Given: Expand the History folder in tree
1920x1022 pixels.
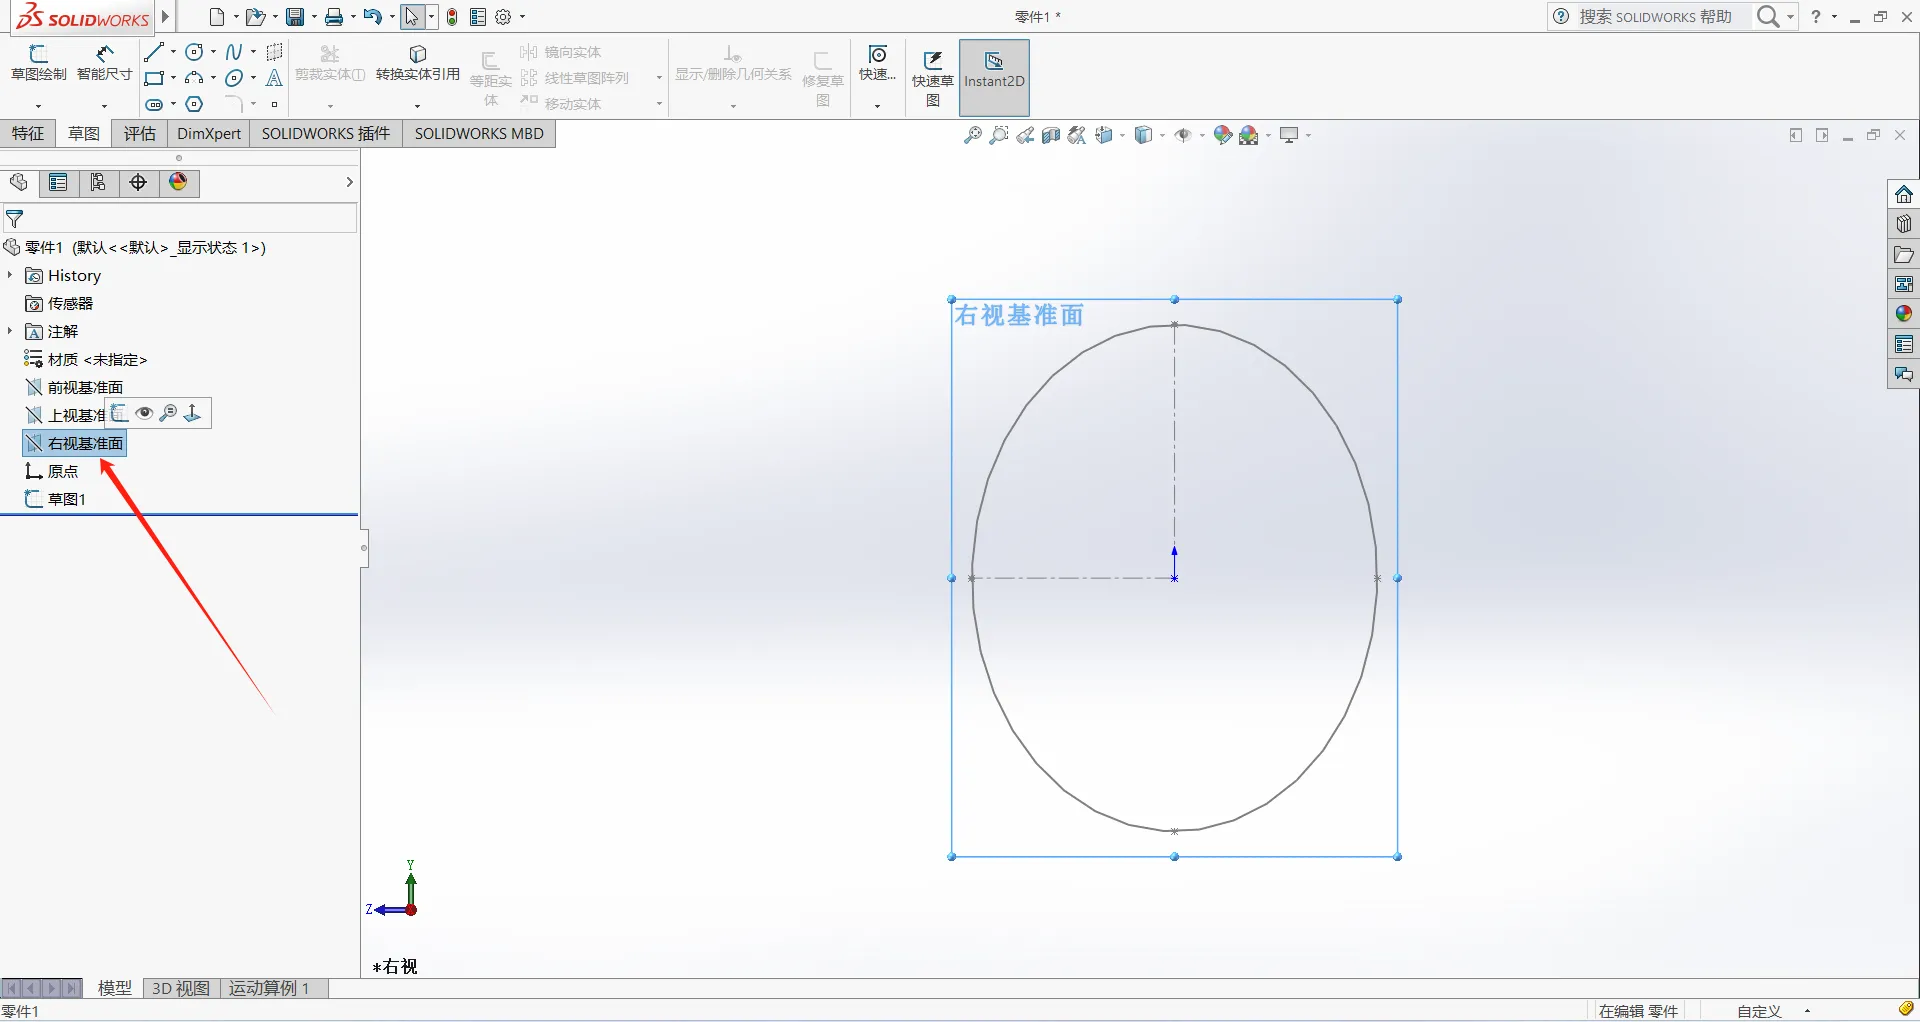Looking at the screenshot, I should [10, 275].
